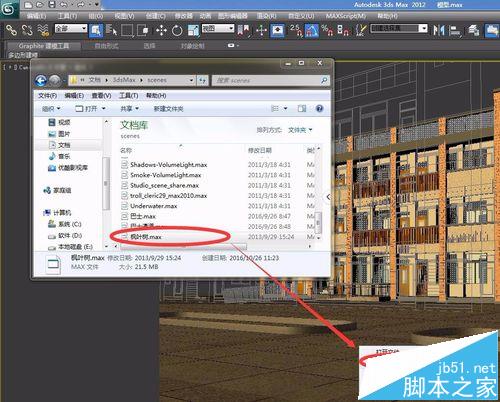Click 打开 button in Explorer toolbar

point(87,109)
